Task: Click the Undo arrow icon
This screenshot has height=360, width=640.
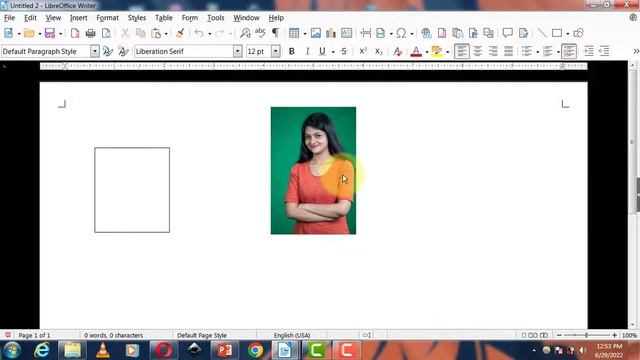Action: 199,33
